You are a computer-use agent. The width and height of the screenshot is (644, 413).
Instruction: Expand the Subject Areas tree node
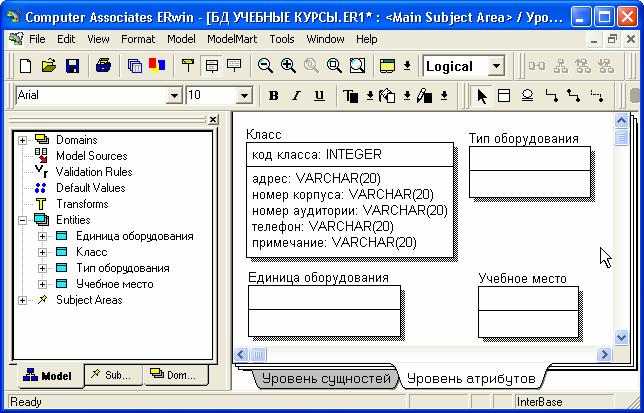point(22,301)
